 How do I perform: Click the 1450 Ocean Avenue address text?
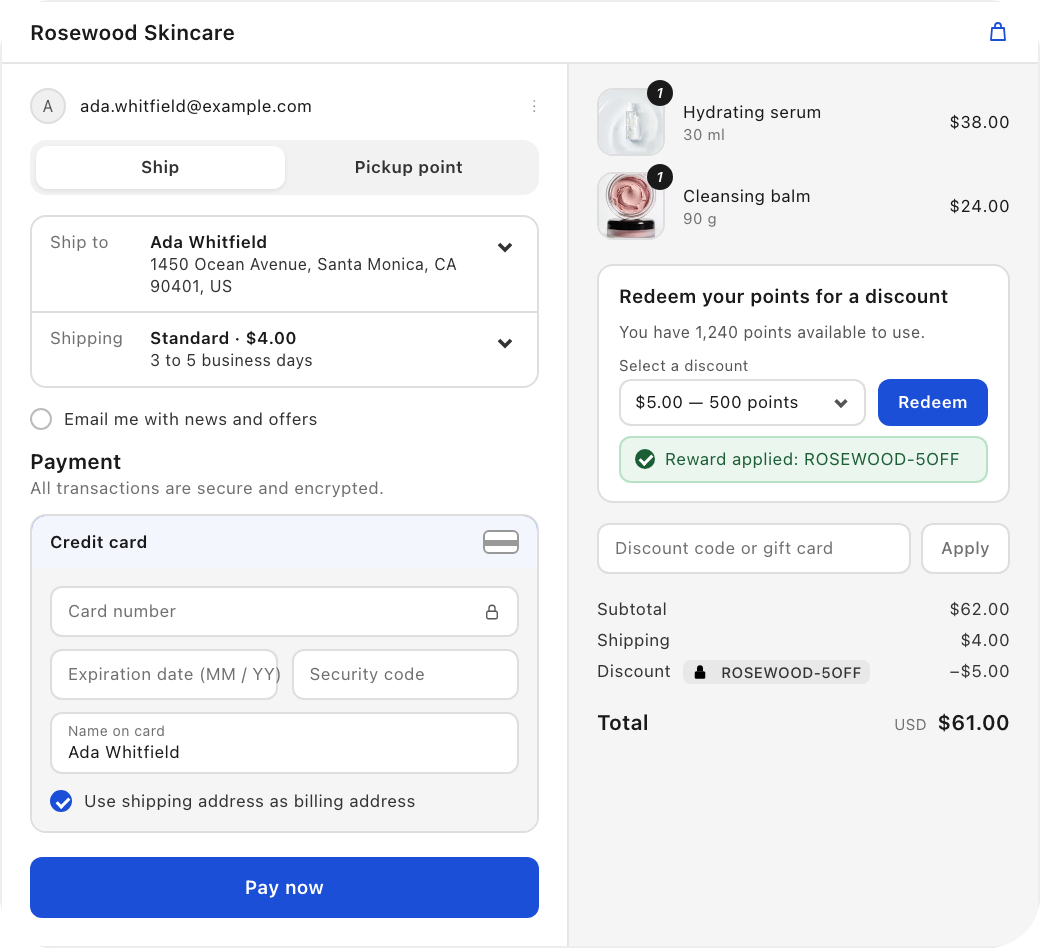click(x=303, y=275)
